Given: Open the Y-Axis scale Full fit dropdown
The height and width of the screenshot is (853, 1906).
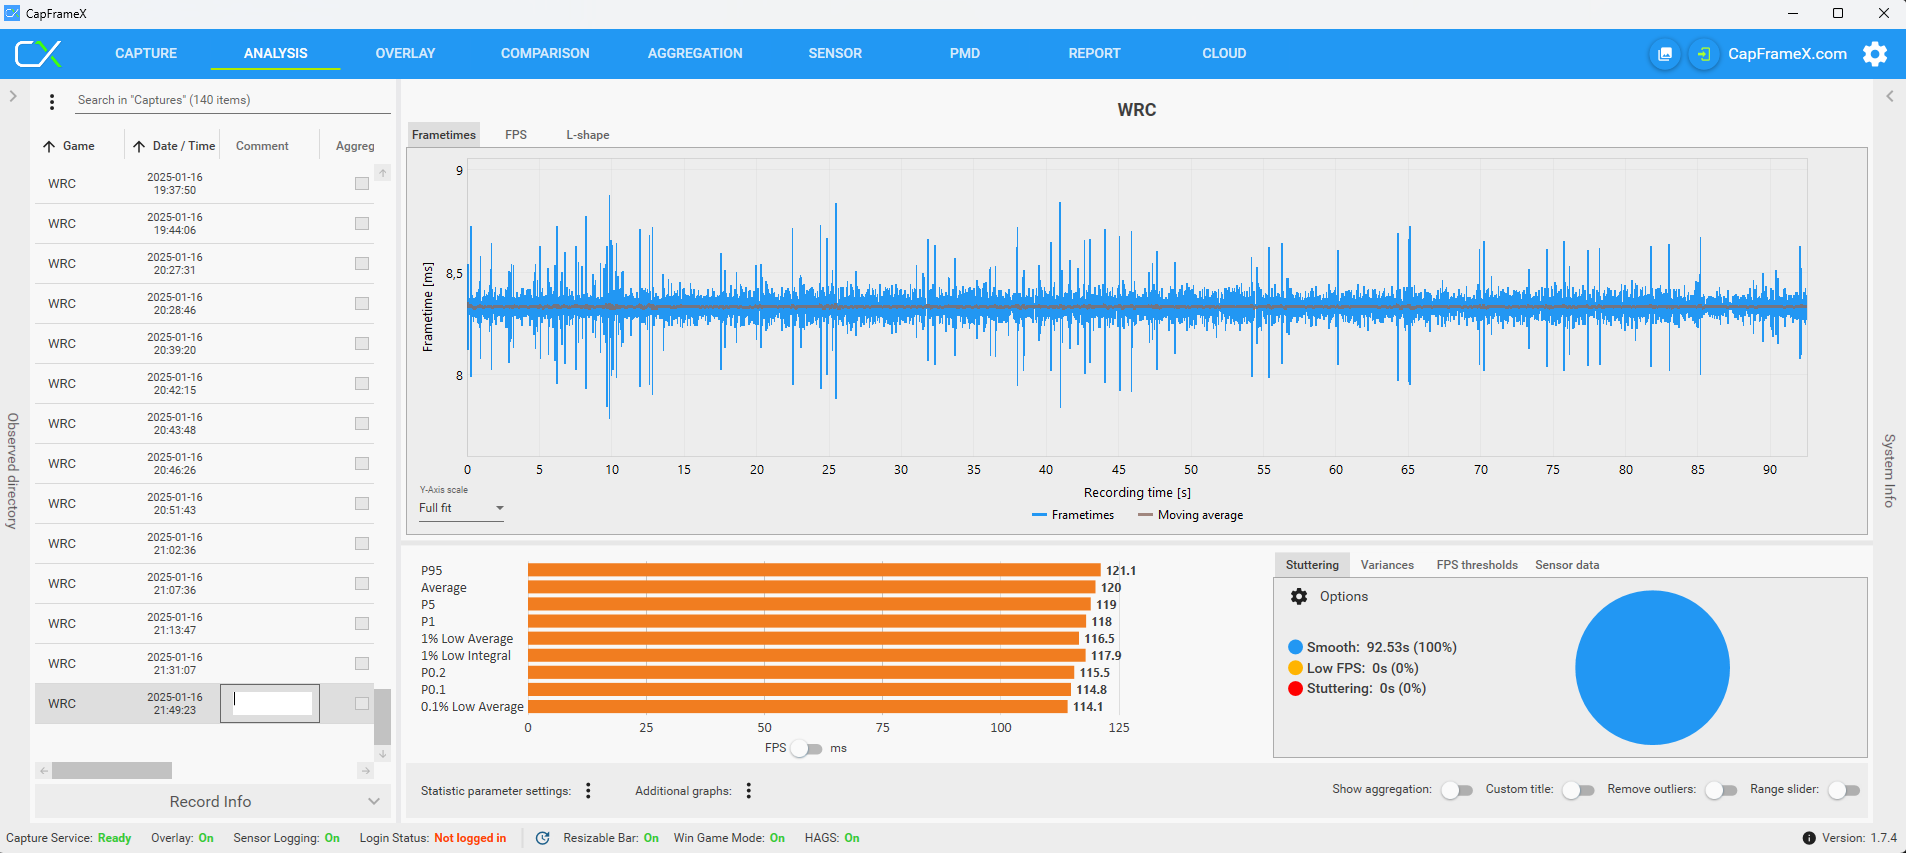Looking at the screenshot, I should (x=461, y=508).
